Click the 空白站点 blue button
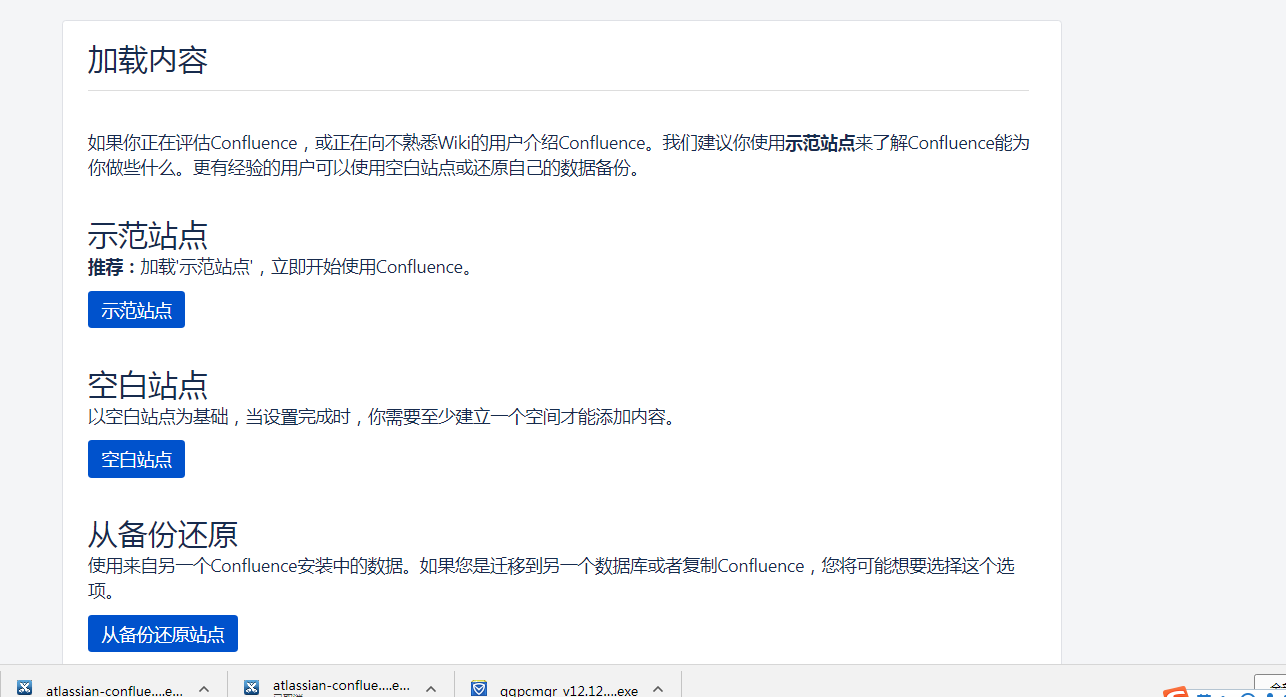This screenshot has height=697, width=1286. (136, 458)
